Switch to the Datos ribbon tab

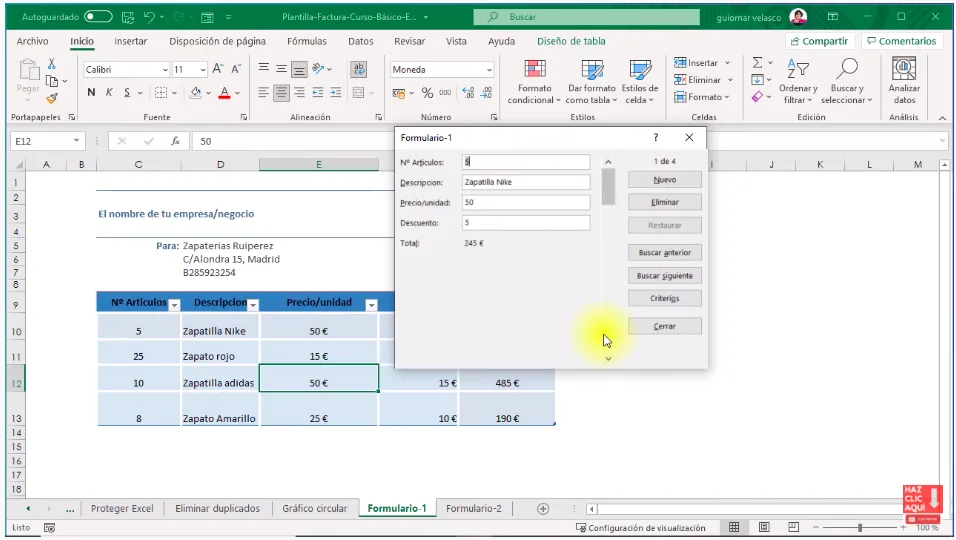360,41
